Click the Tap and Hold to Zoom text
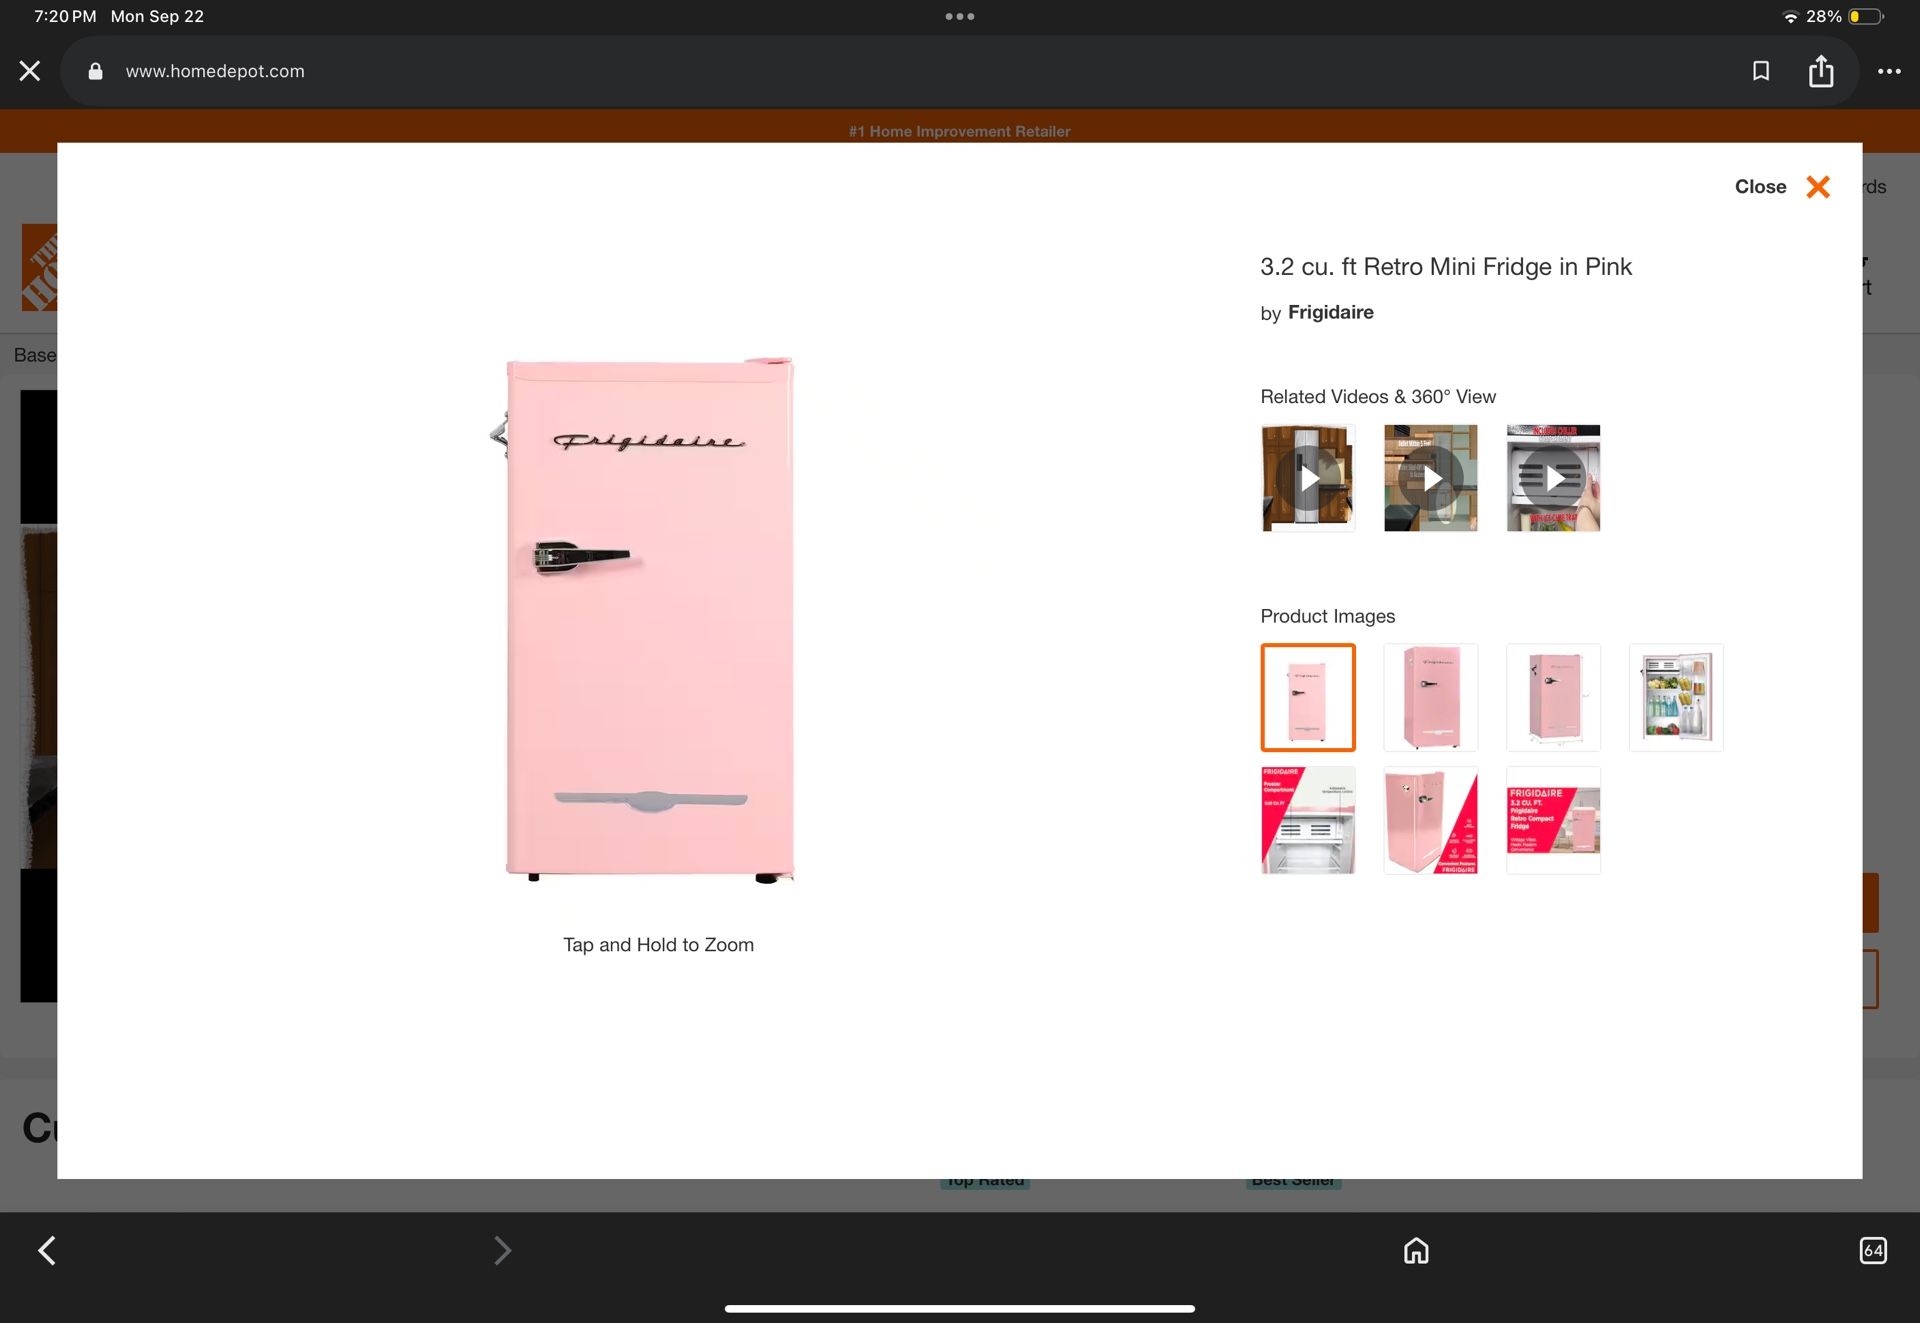The image size is (1920, 1323). pos(658,945)
